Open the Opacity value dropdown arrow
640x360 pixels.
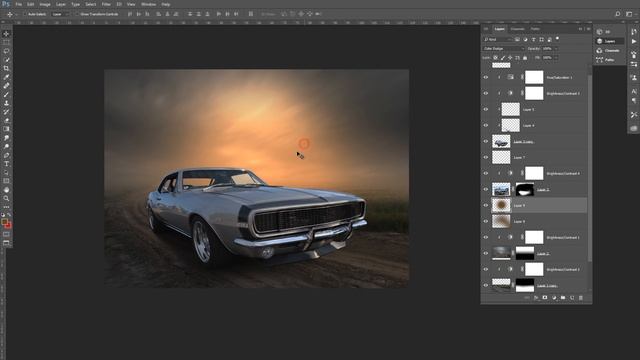(x=556, y=49)
